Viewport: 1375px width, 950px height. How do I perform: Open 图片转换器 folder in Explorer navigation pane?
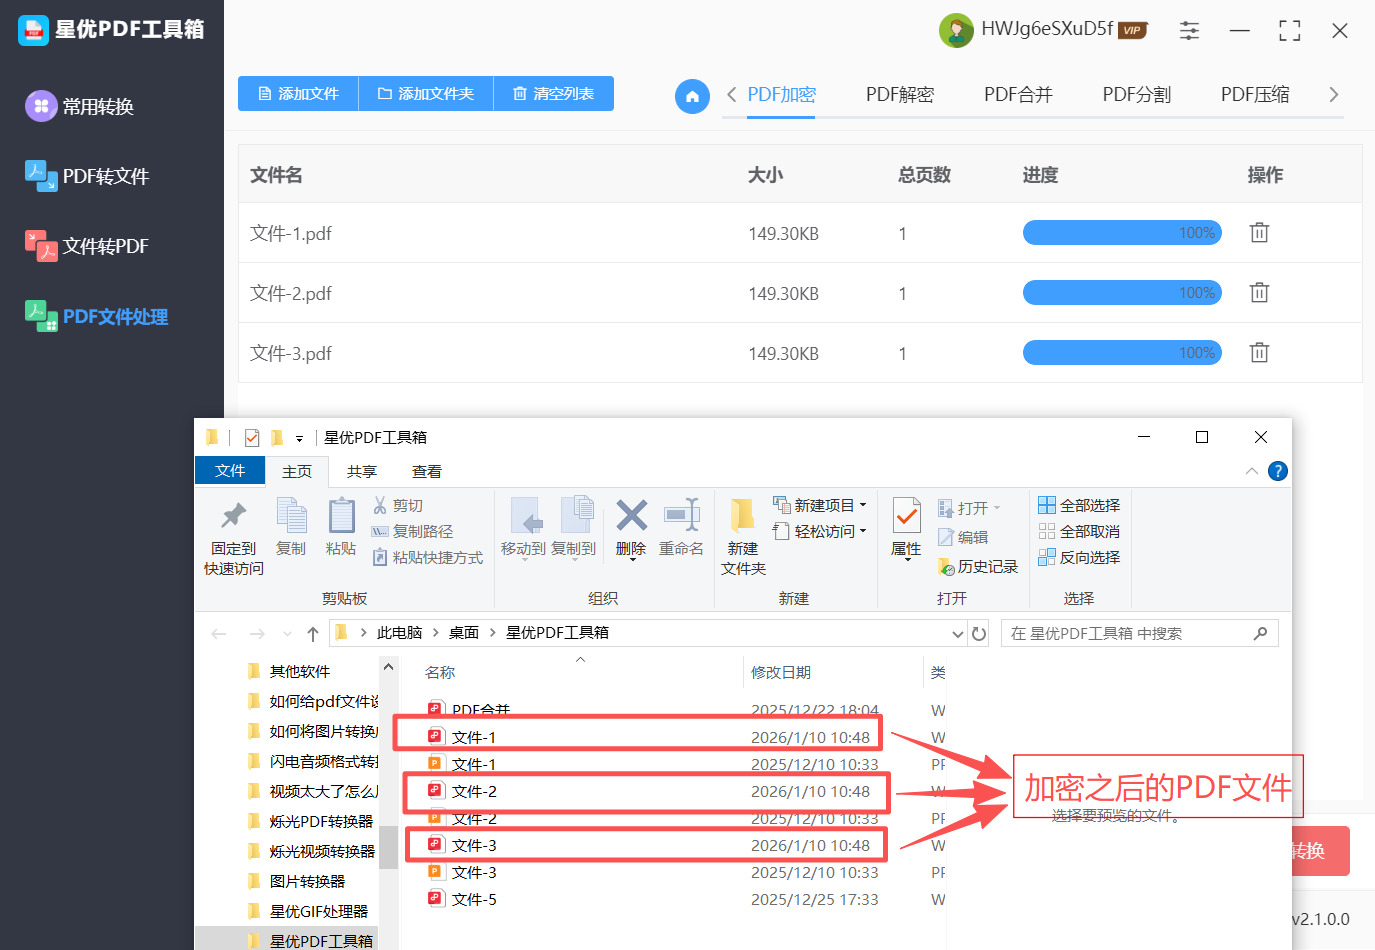(307, 881)
